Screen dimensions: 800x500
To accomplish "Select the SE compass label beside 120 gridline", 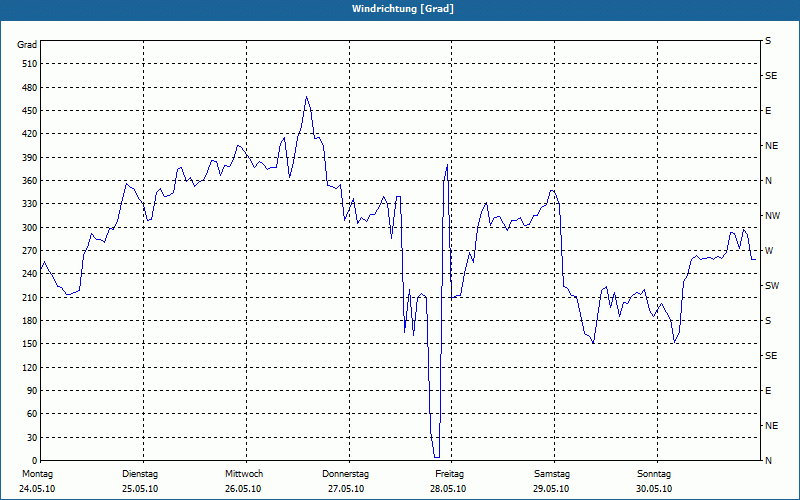I will [x=771, y=356].
